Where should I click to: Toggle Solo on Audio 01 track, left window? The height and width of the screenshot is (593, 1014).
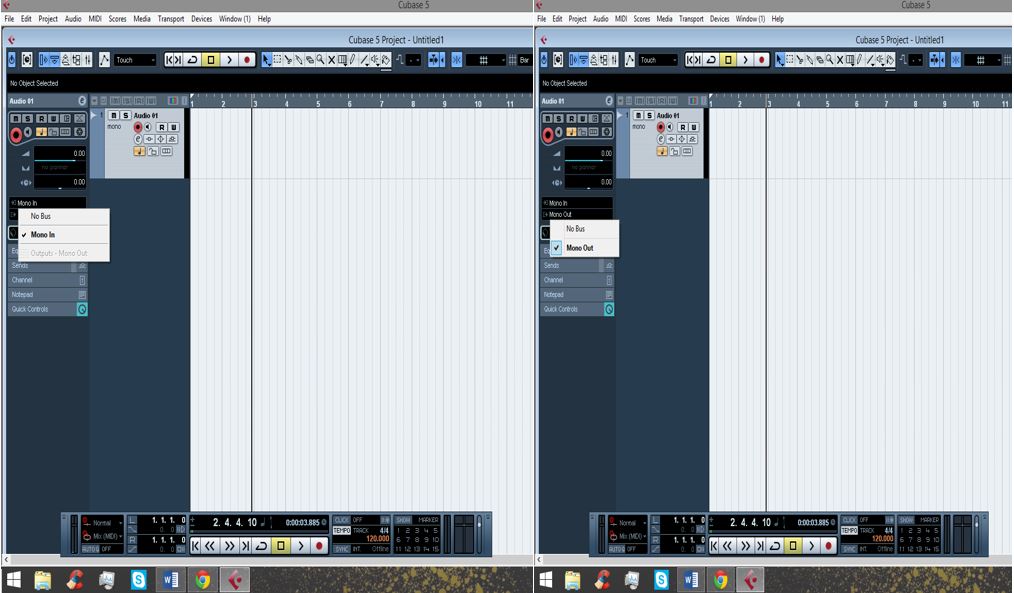(125, 115)
